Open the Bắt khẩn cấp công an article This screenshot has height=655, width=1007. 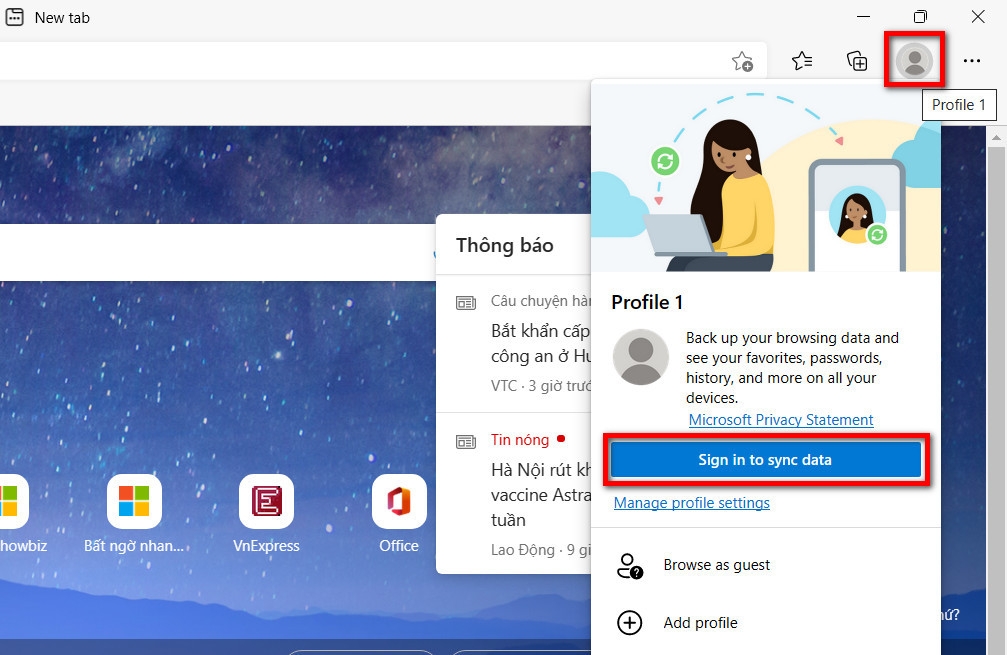[540, 343]
